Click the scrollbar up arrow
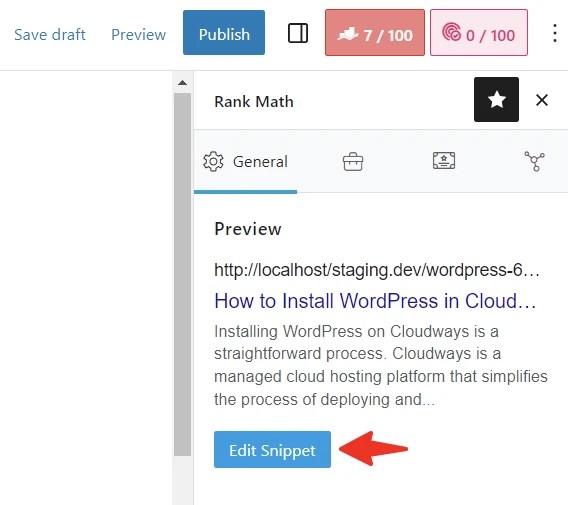The height and width of the screenshot is (505, 568). click(x=183, y=83)
